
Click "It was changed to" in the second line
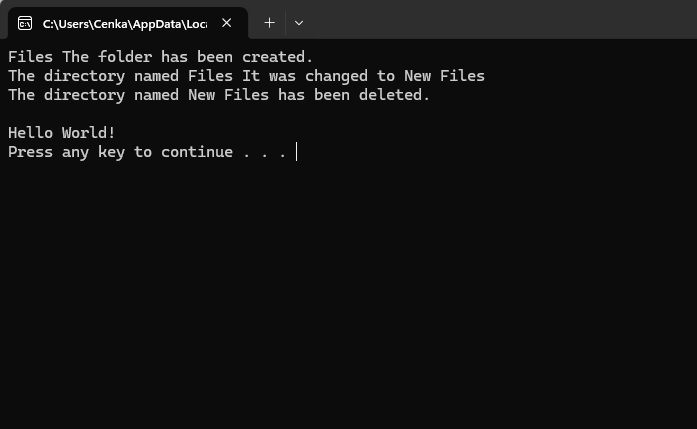click(318, 76)
